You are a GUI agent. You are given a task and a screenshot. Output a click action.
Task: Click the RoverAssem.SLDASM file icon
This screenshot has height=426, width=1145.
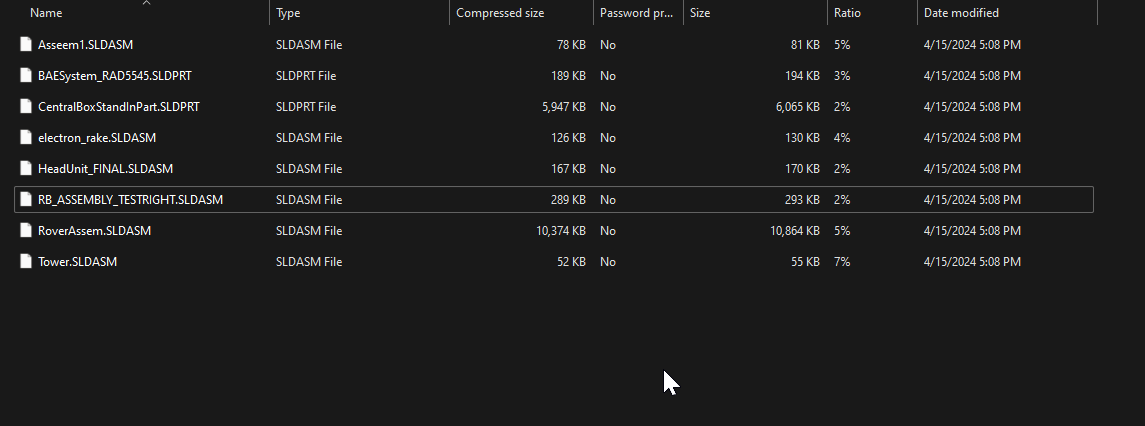click(x=27, y=231)
